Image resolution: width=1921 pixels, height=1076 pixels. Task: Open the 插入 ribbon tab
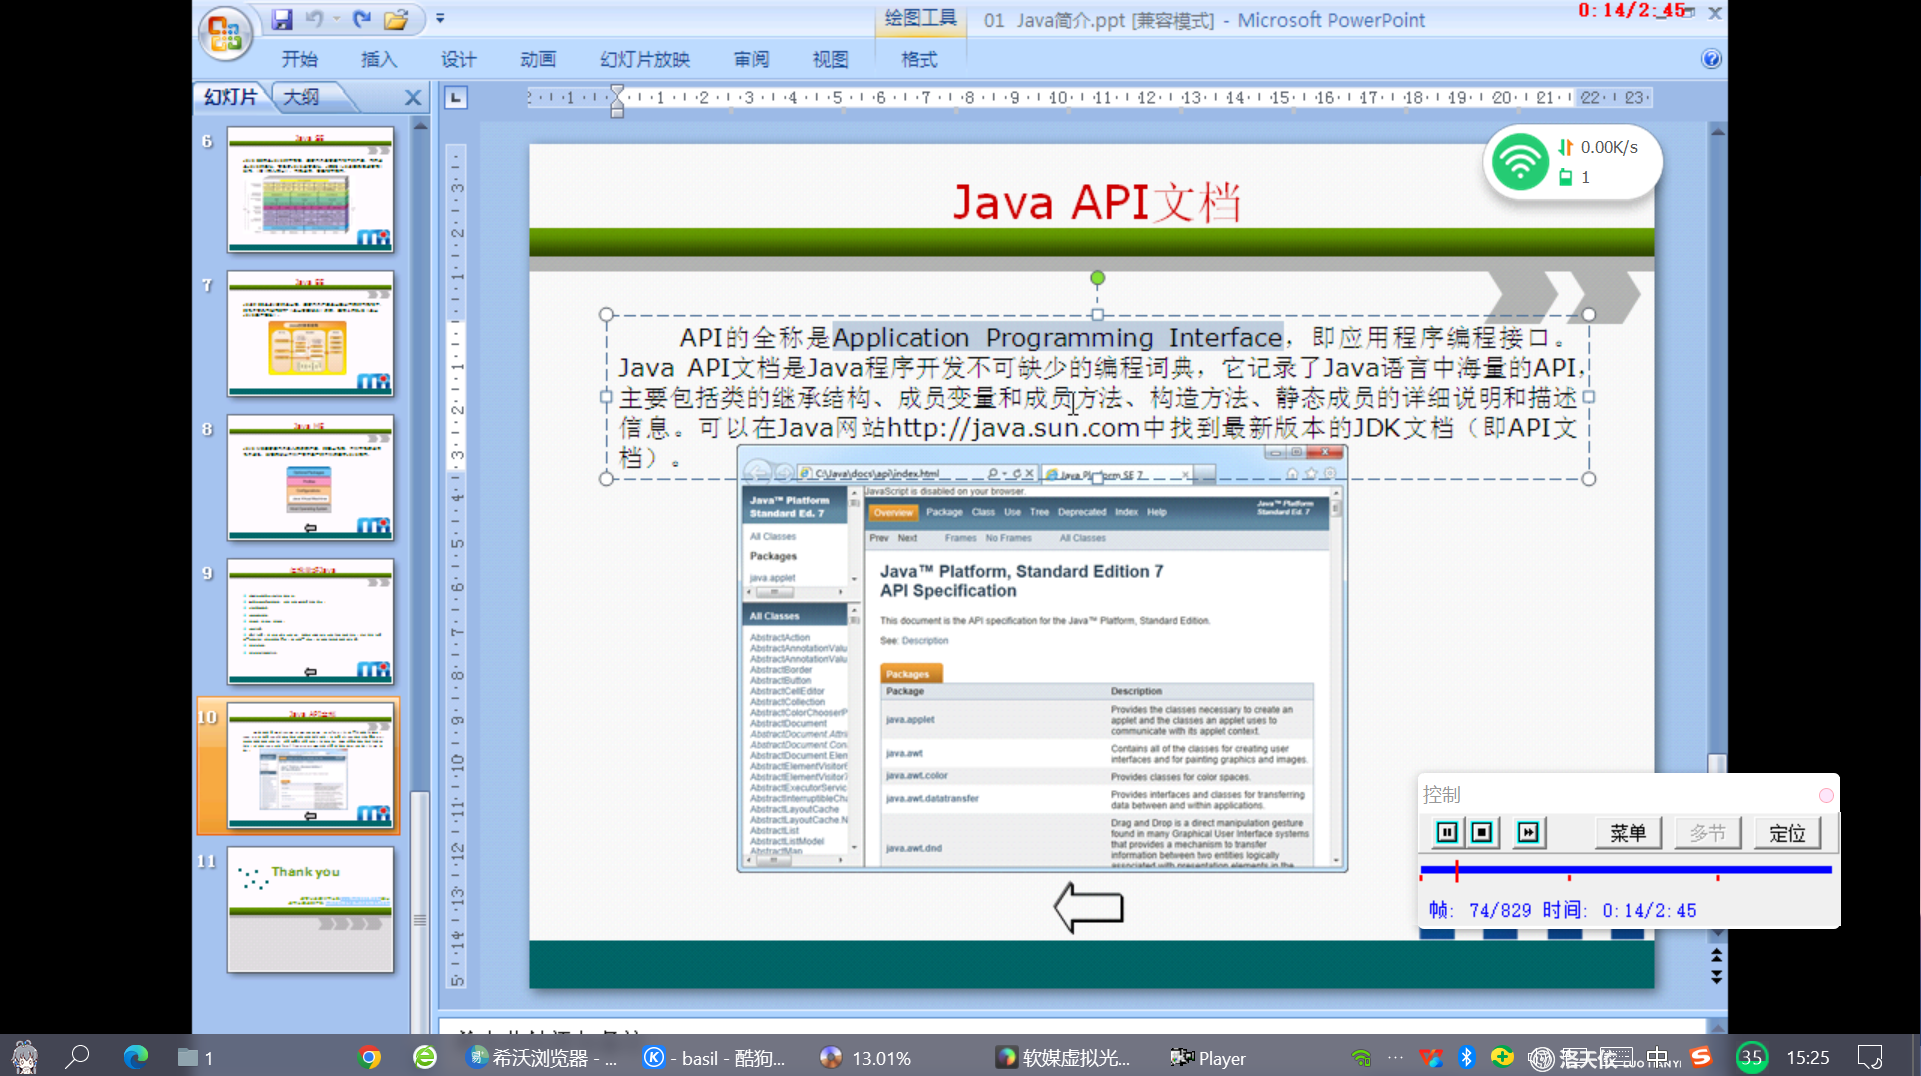coord(378,59)
